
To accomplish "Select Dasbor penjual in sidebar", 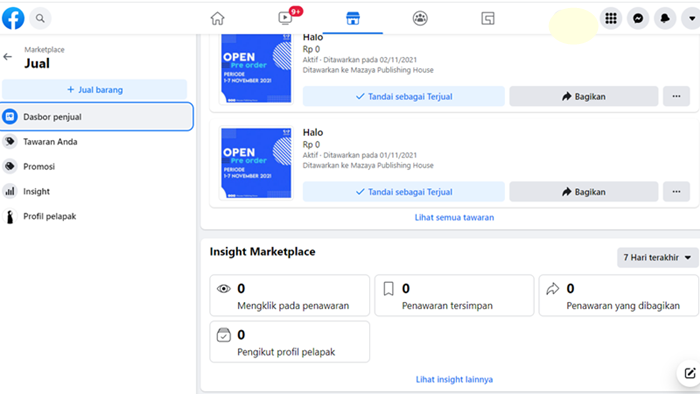I will (x=96, y=116).
